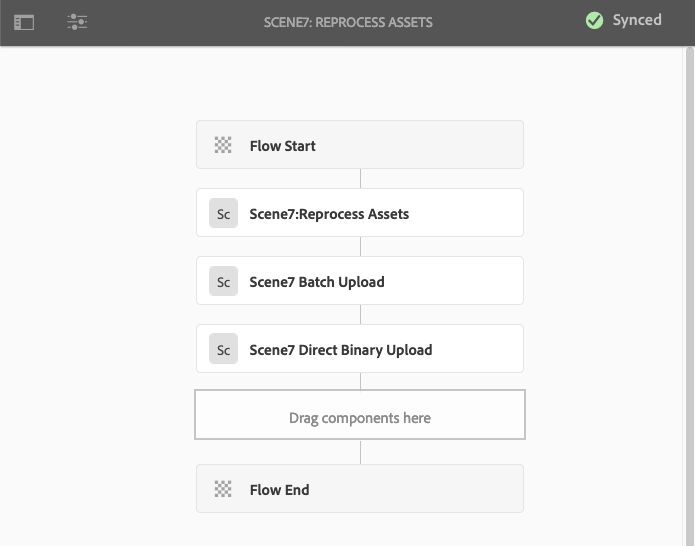The image size is (695, 546).
Task: Click connector line above Flow End
Action: coord(360,452)
